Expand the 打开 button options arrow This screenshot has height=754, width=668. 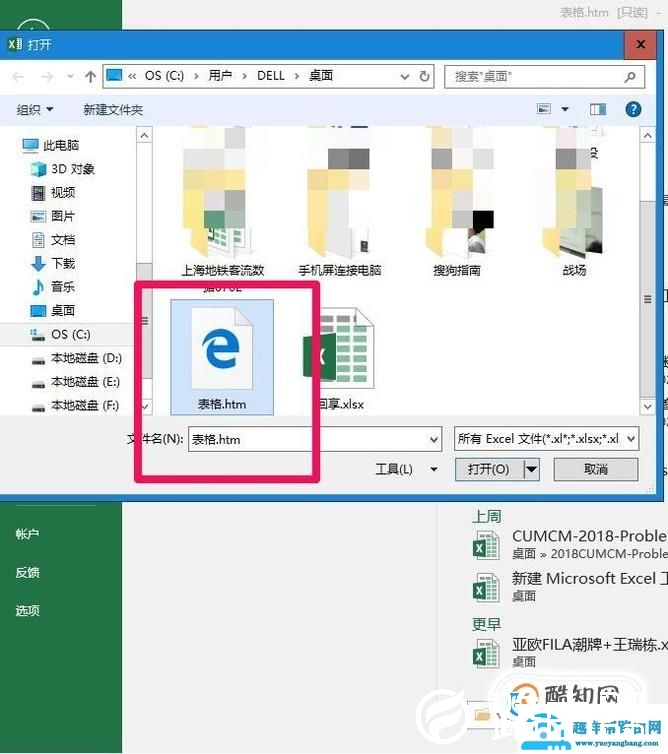tap(531, 469)
